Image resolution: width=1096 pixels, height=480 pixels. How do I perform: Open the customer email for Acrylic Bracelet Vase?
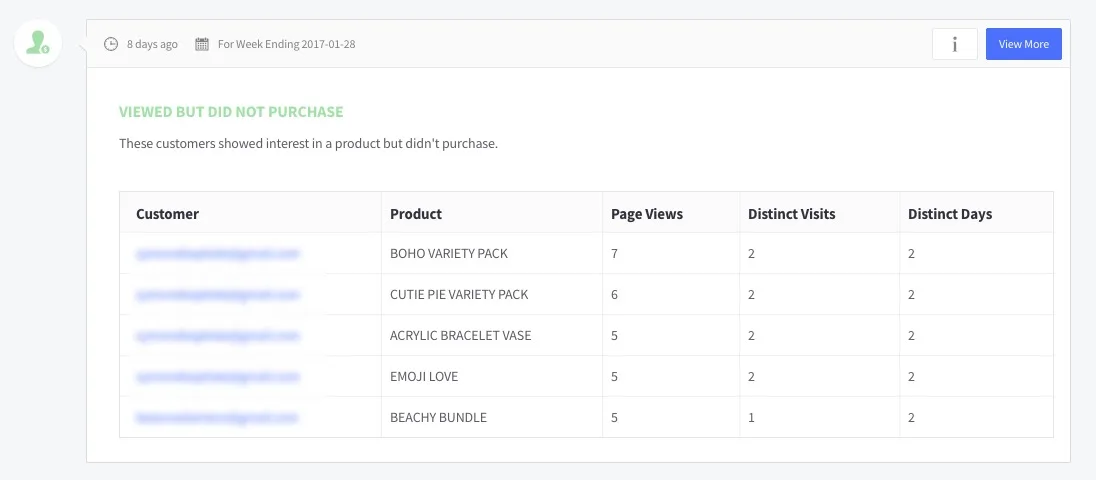point(218,336)
